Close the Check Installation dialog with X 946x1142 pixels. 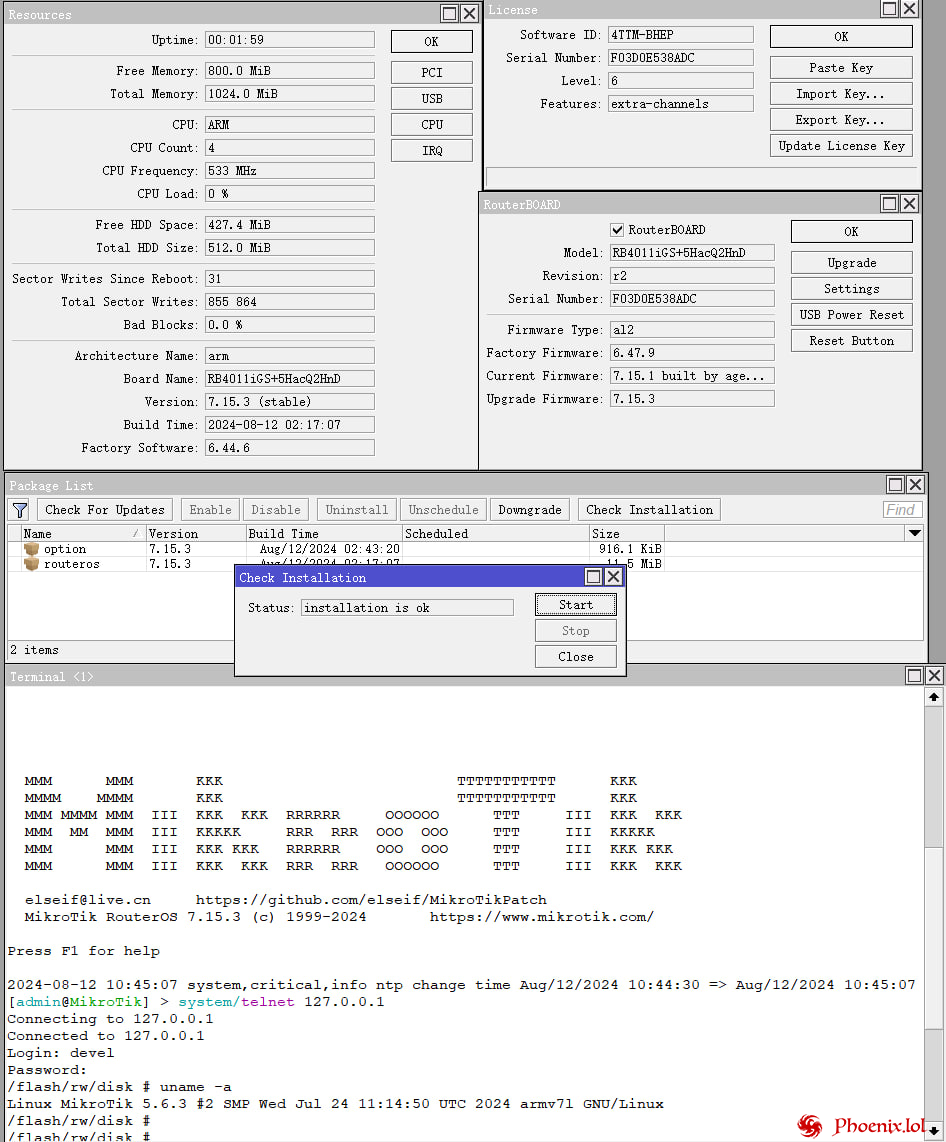click(613, 577)
